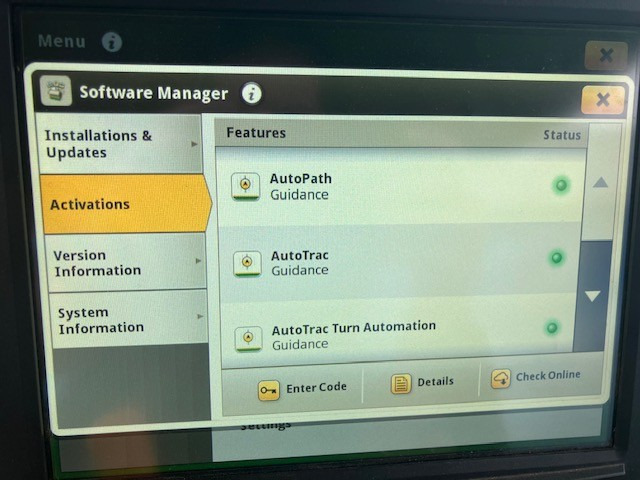Viewport: 640px width, 480px height.
Task: Expand arrow beside Version Information
Action: pyautogui.click(x=198, y=261)
